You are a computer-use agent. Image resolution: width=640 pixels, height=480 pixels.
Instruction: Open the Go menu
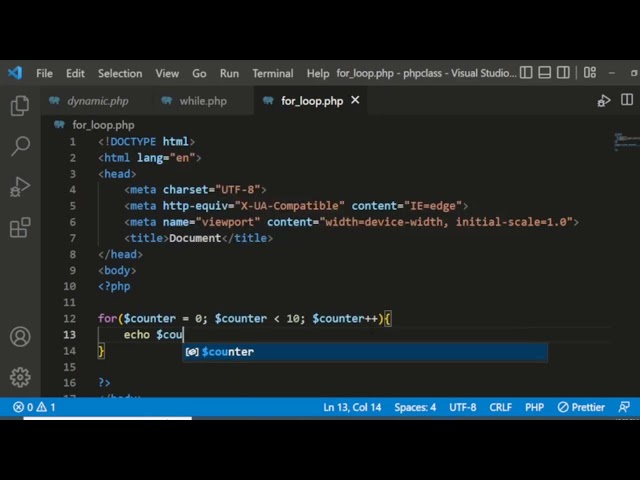click(199, 73)
